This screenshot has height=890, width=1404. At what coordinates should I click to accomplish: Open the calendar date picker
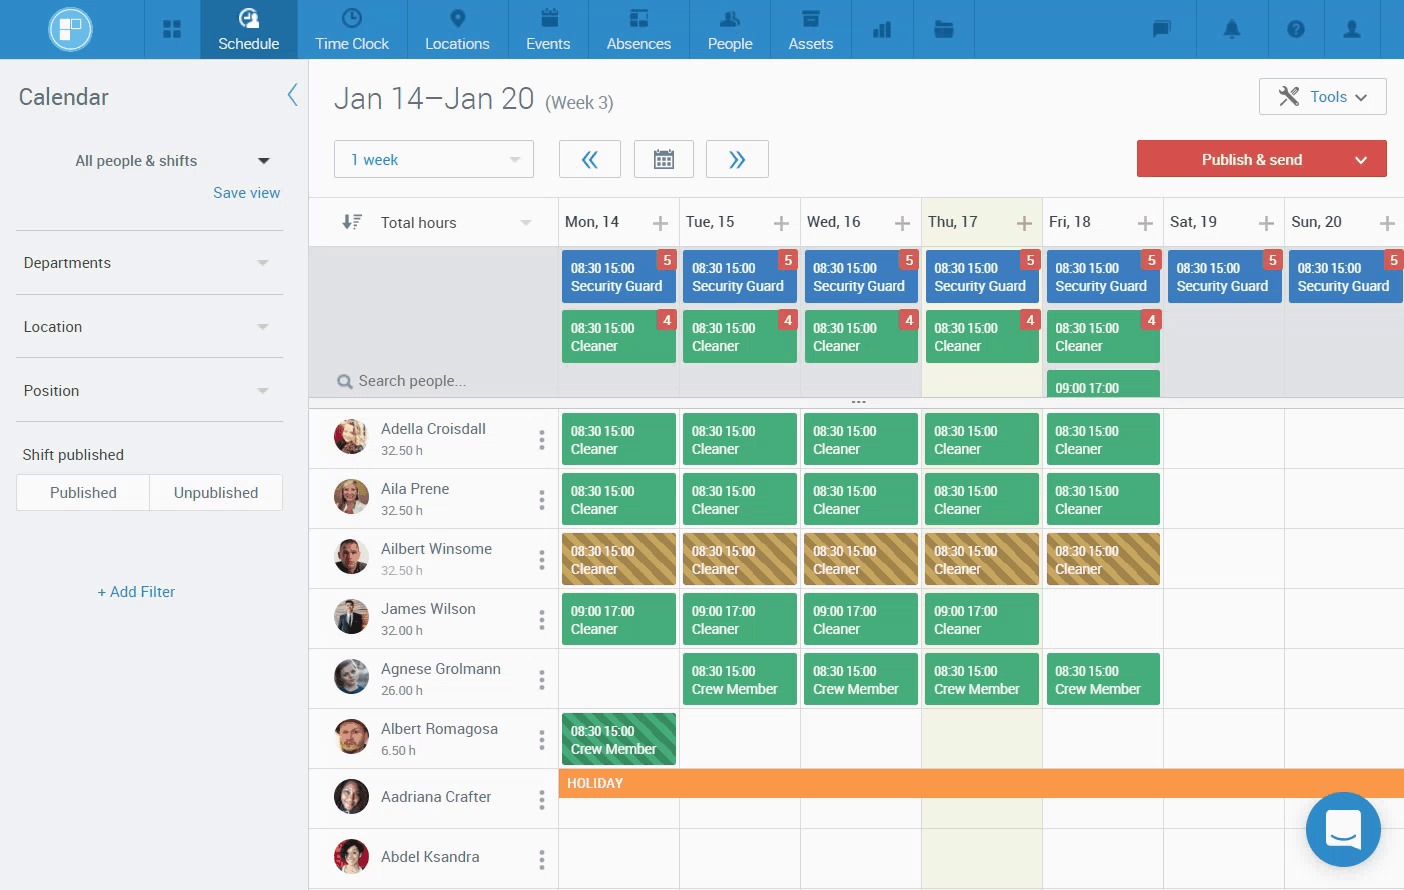pos(663,159)
